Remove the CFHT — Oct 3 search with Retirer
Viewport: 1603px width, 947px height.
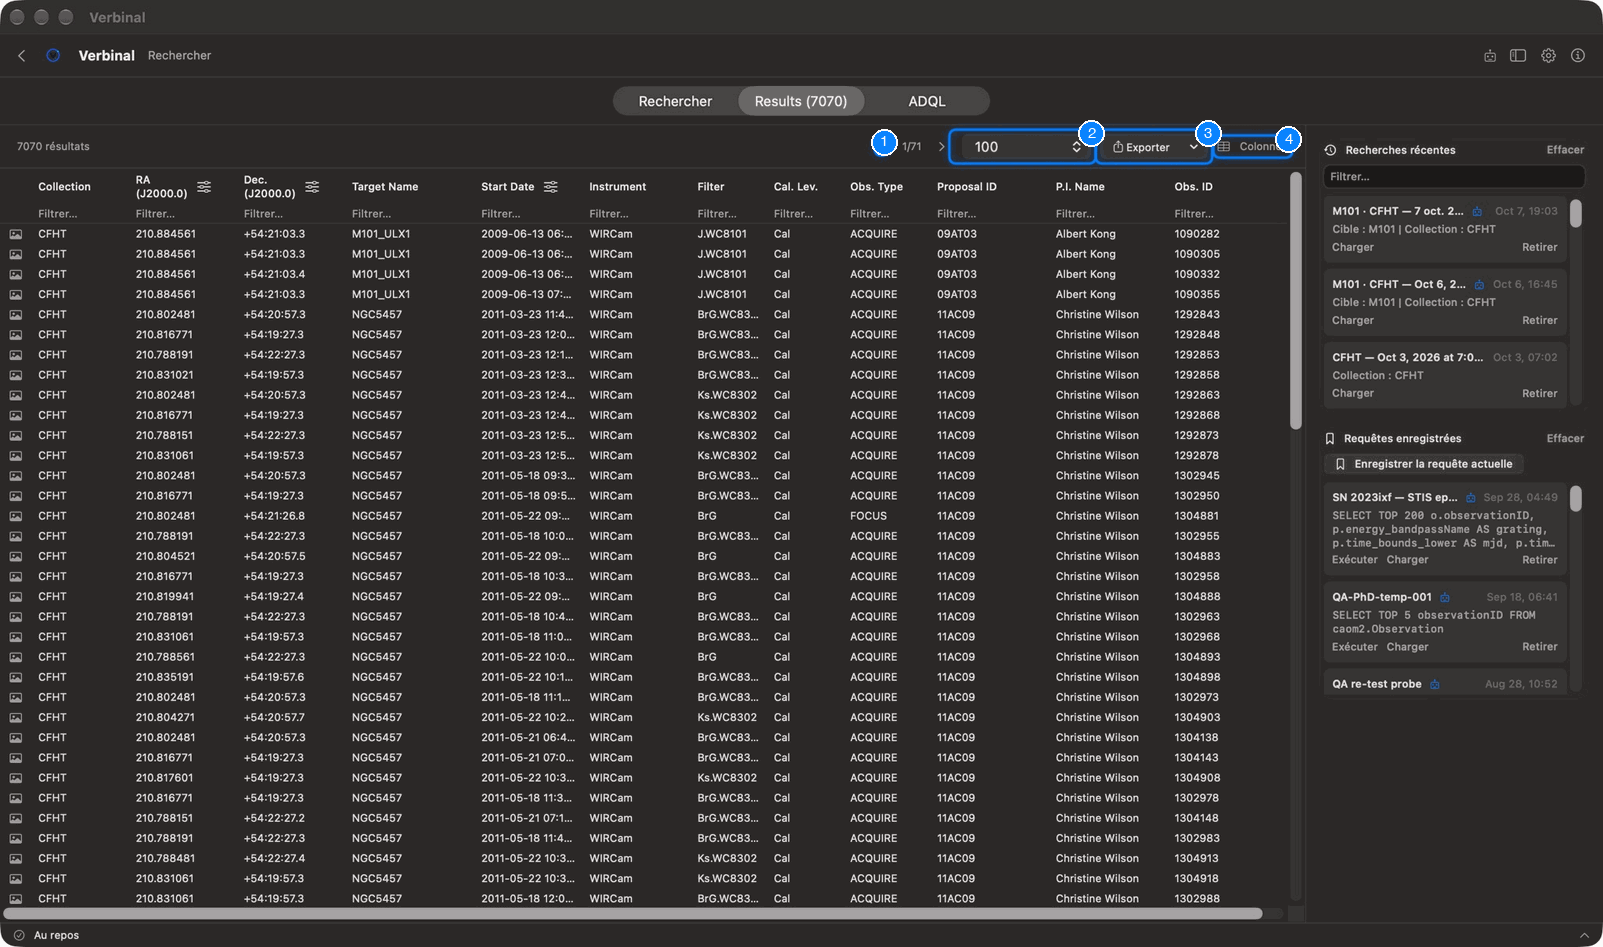point(1540,393)
